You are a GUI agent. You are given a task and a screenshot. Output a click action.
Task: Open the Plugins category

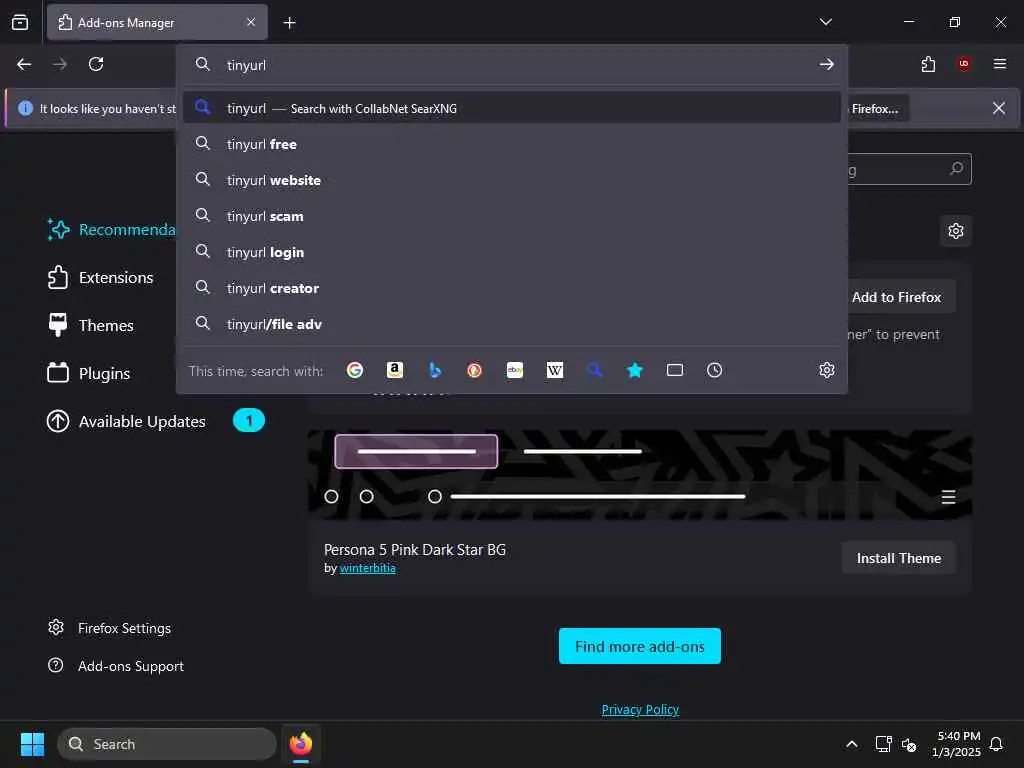tap(89, 374)
